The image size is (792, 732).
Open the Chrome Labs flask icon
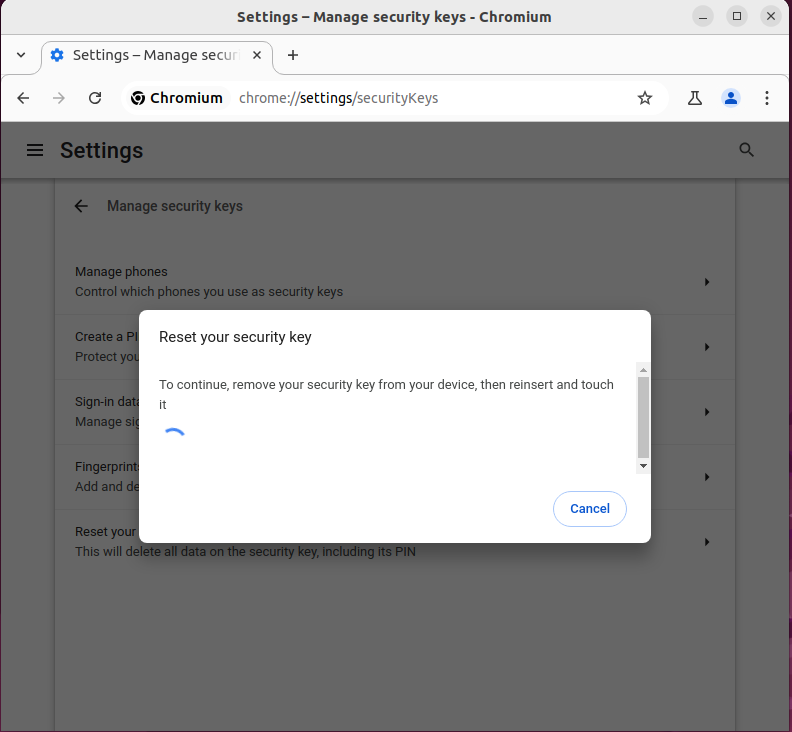coord(695,98)
